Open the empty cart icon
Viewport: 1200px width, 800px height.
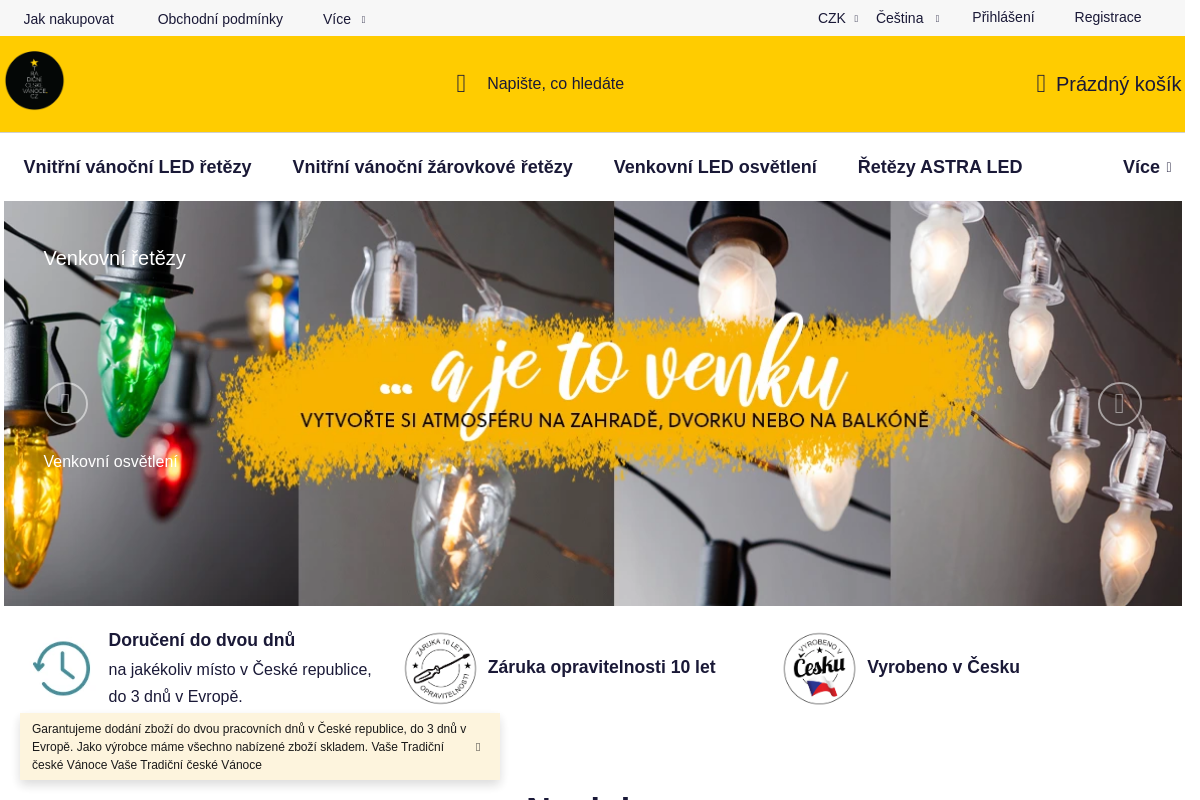tap(1041, 84)
